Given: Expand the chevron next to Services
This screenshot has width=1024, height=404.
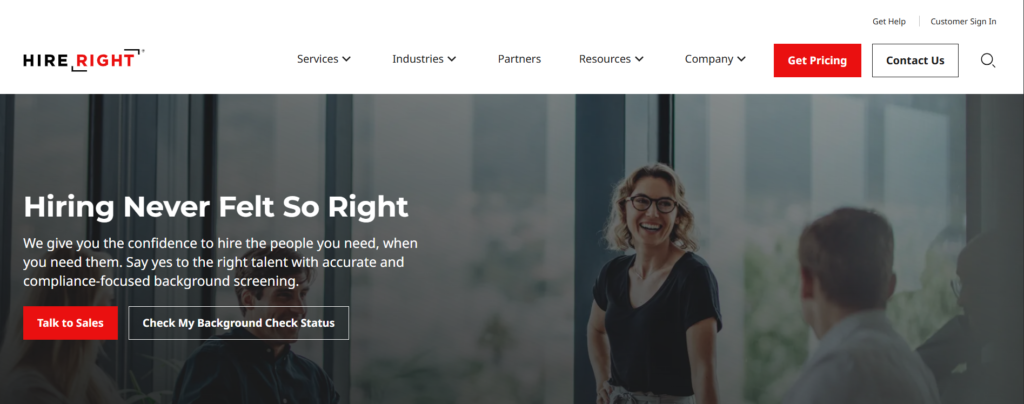Looking at the screenshot, I should pyautogui.click(x=347, y=59).
